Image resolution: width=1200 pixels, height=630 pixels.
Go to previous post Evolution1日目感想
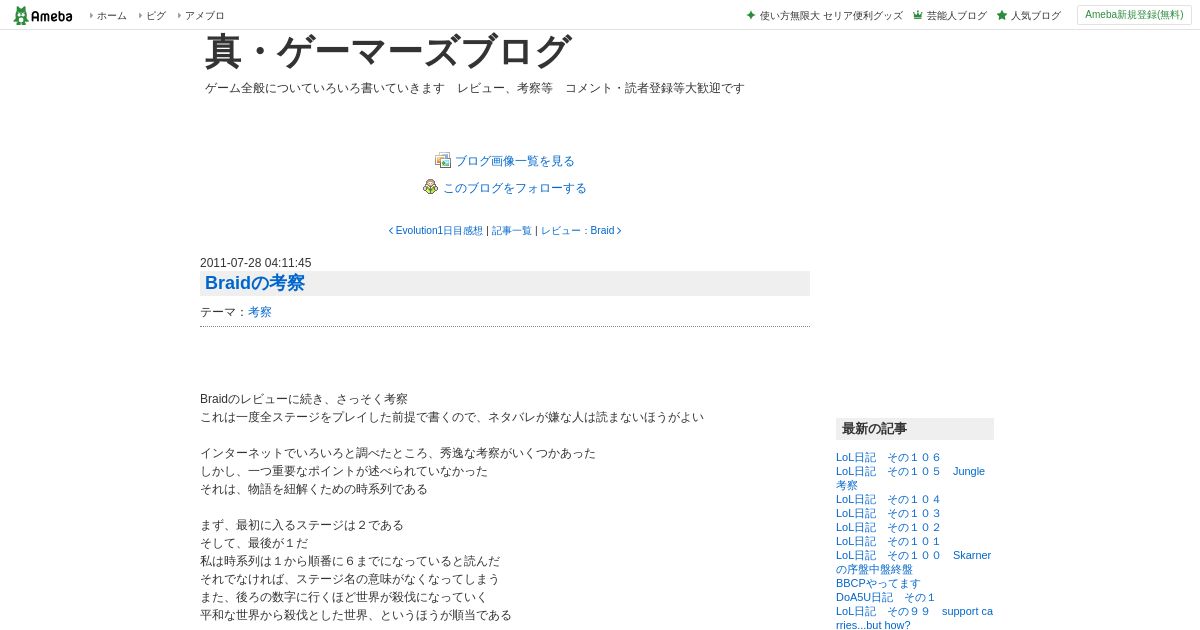pyautogui.click(x=439, y=231)
